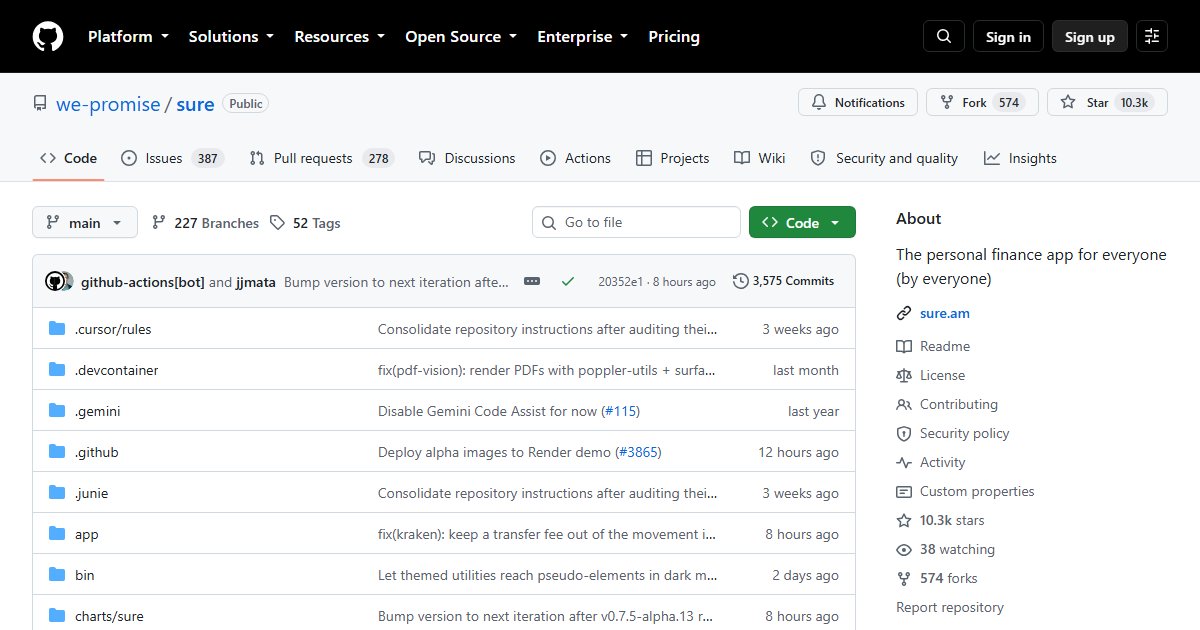This screenshot has width=1200, height=630.
Task: Go to the GitHub homepage via the logo
Action: (x=48, y=37)
